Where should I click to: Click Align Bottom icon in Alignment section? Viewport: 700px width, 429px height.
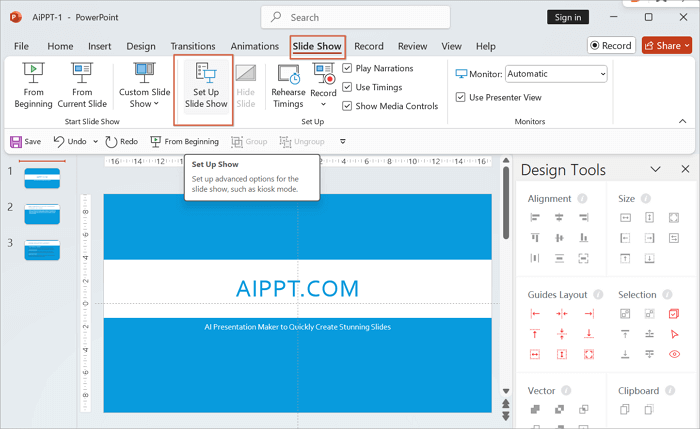click(x=583, y=237)
